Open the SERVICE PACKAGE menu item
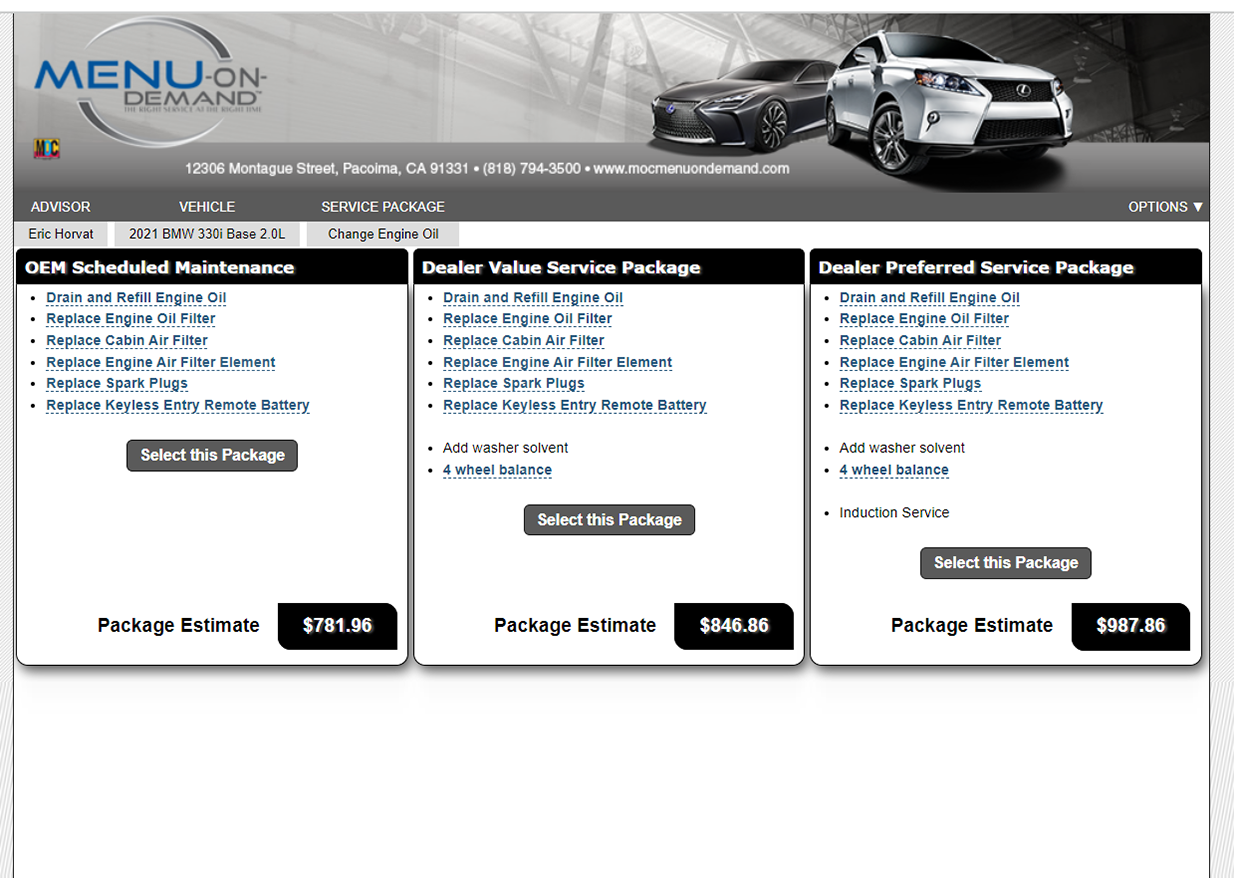The width and height of the screenshot is (1234, 878). click(383, 207)
